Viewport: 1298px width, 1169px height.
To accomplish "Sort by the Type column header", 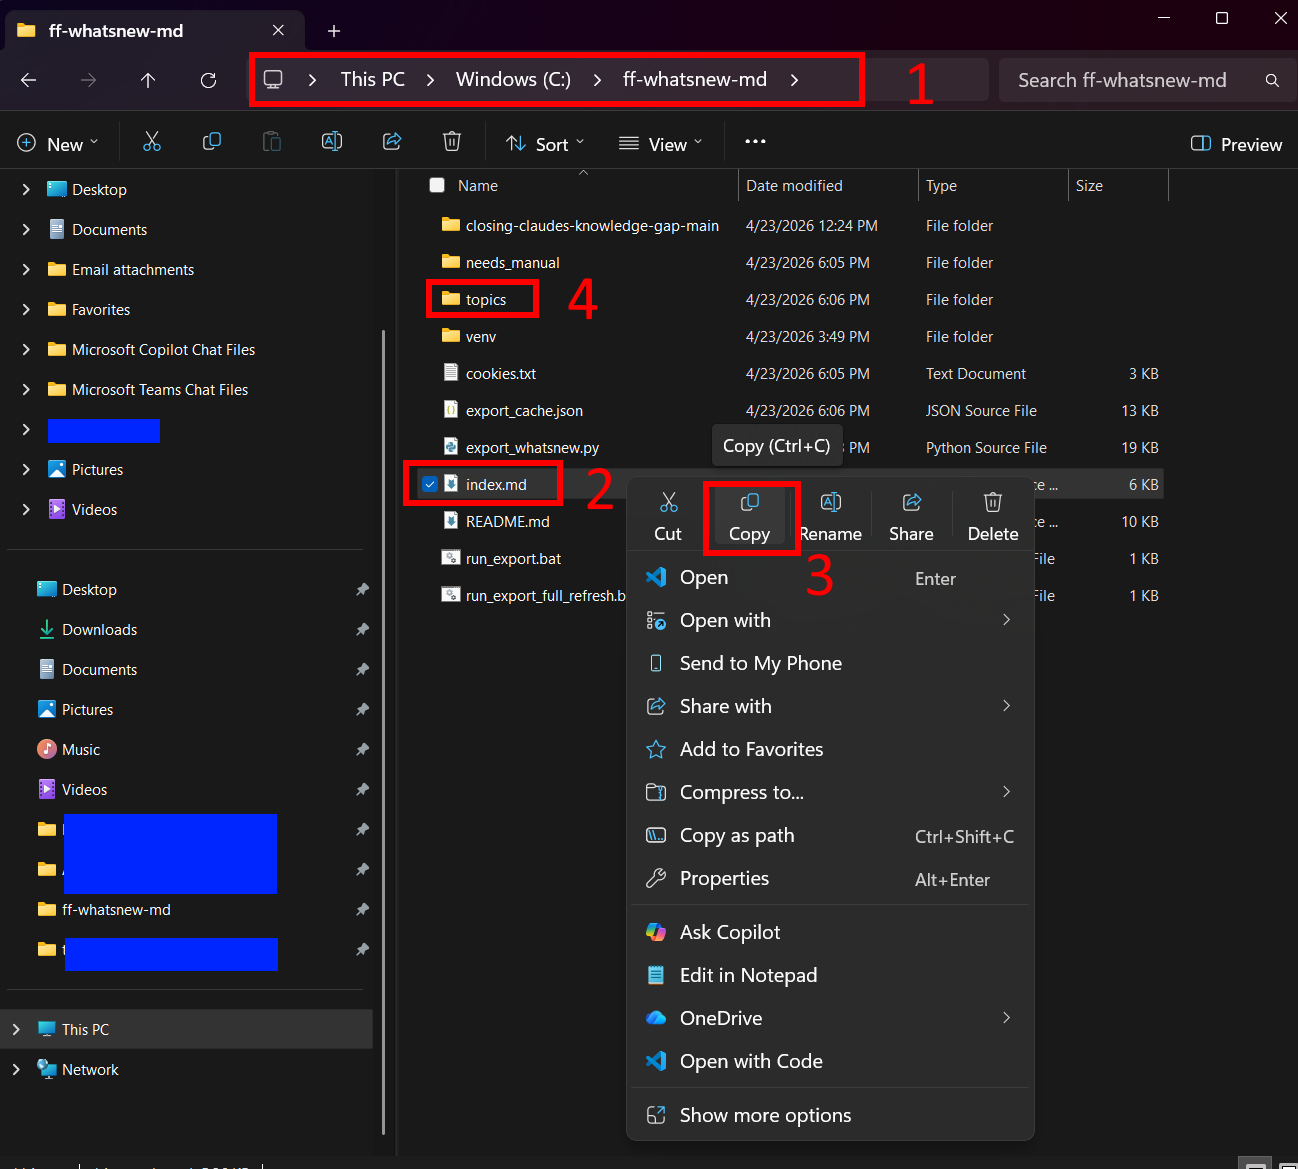I will pos(993,186).
